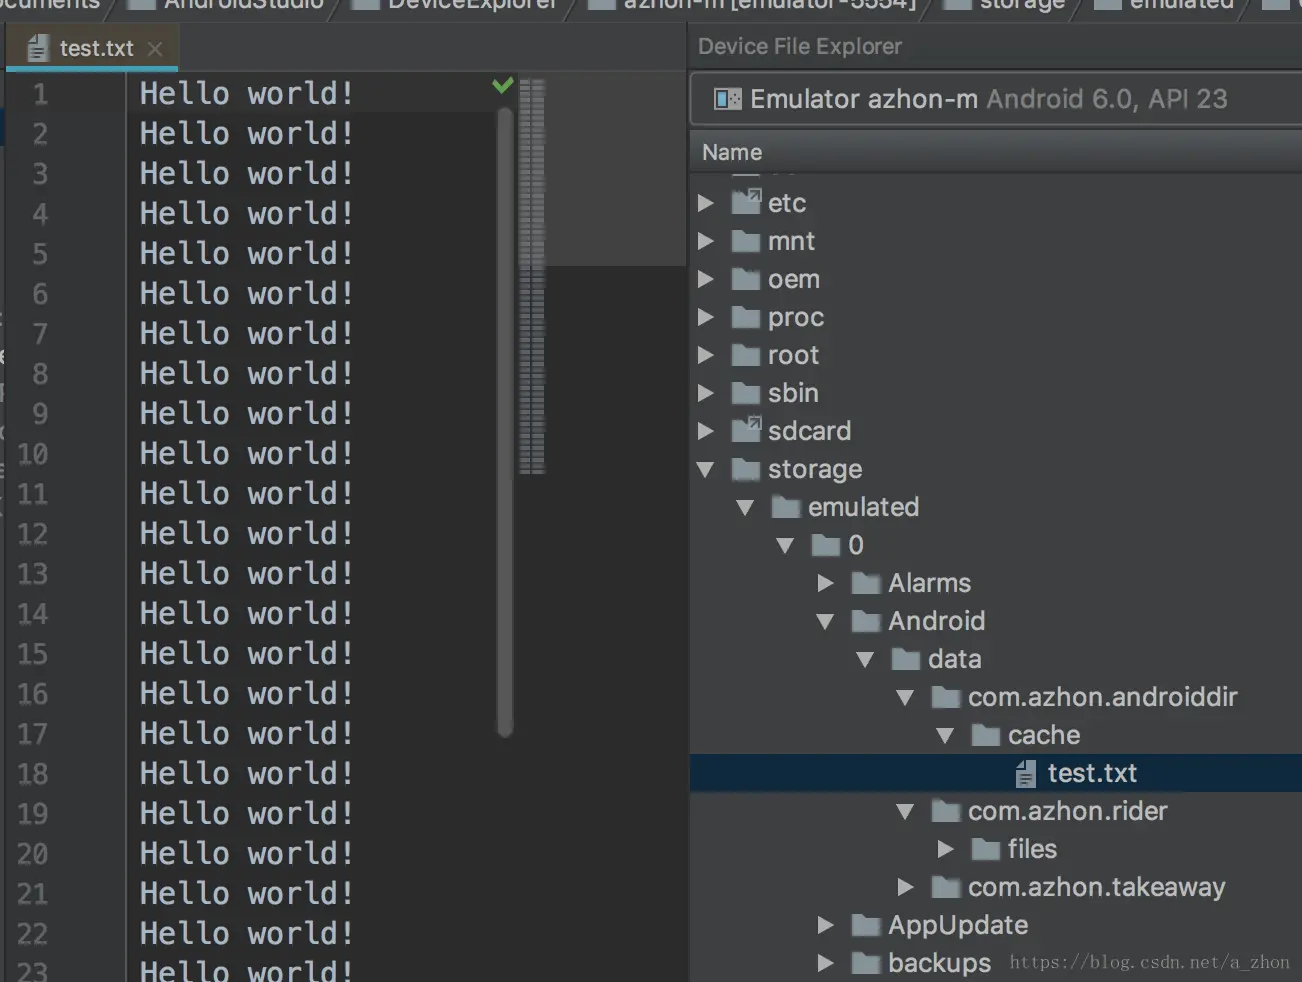Select test.txt in the file tree
Screen dimensions: 1302x982
pyautogui.click(x=996, y=773)
